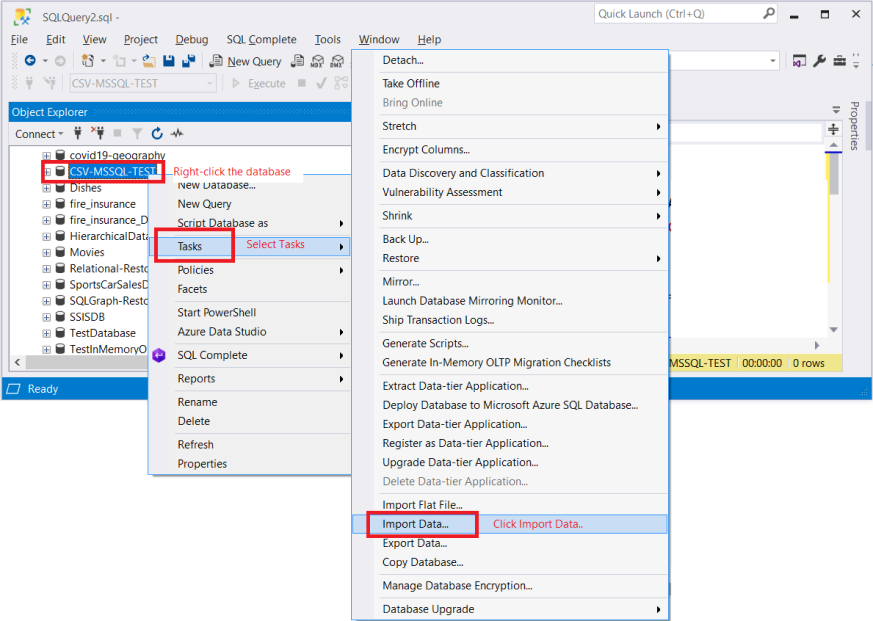Refresh the Object Explorer tree
The image size is (873, 621).
click(157, 134)
